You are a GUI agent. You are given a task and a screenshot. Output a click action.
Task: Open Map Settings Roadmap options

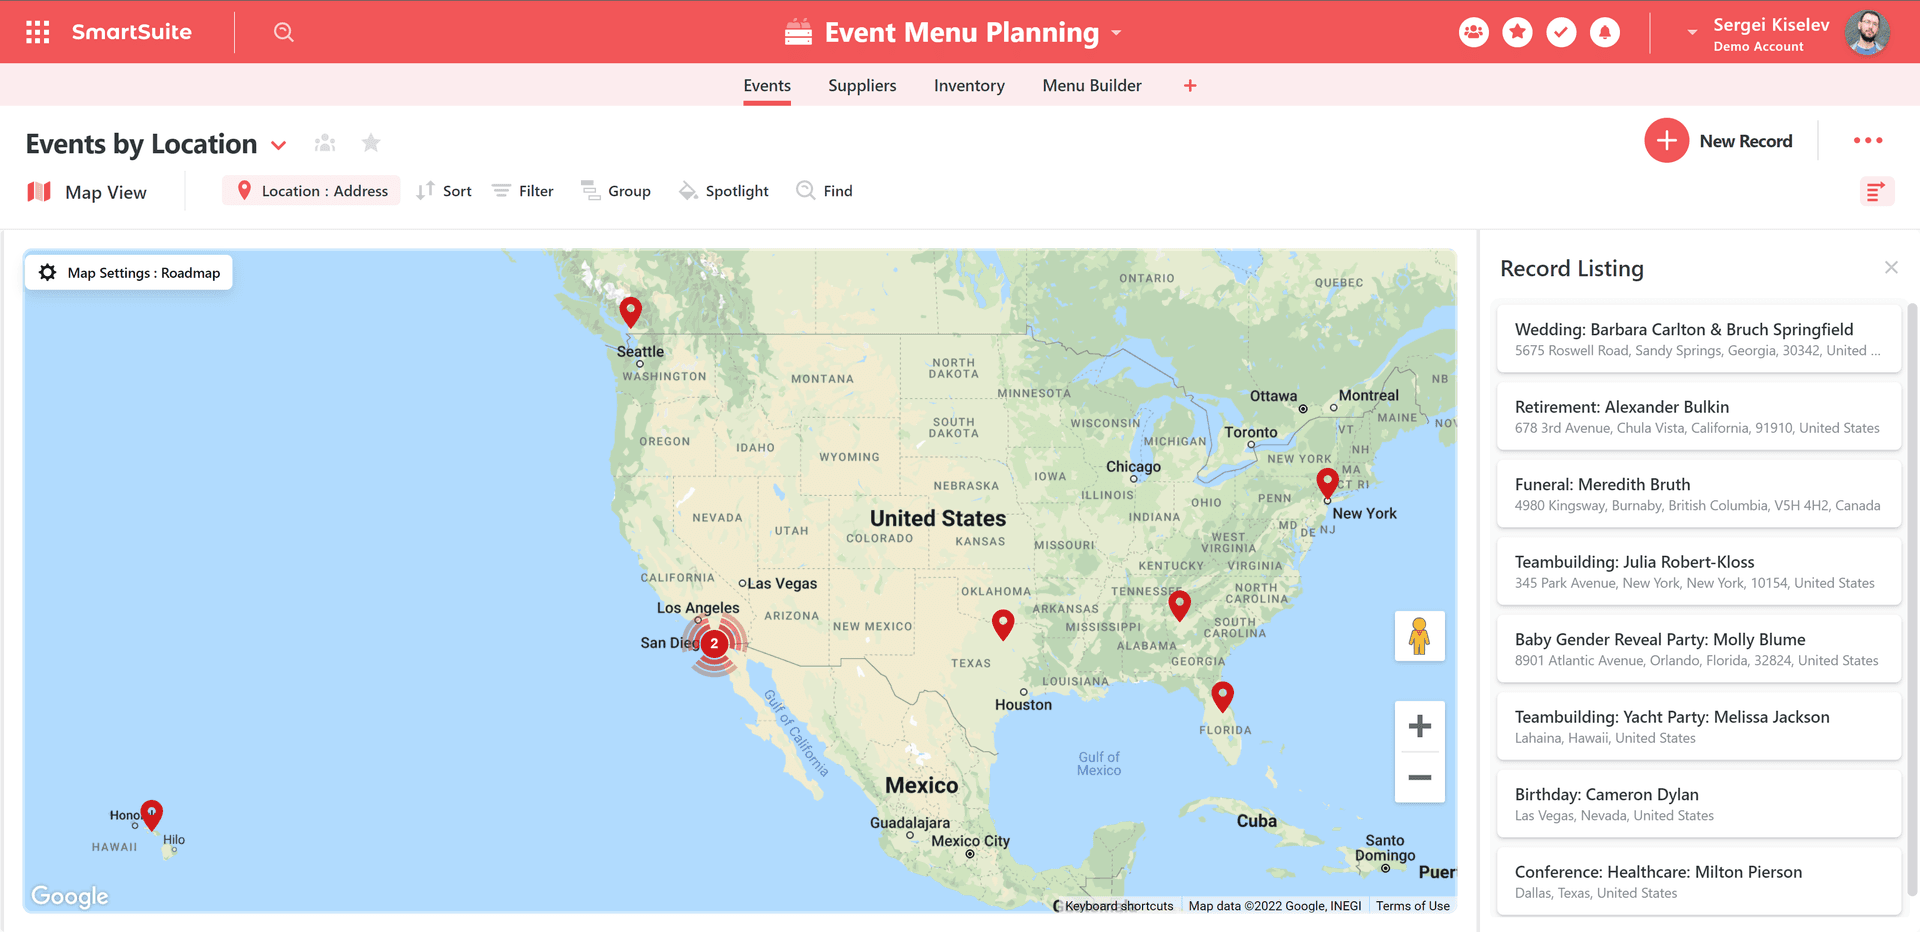point(129,273)
